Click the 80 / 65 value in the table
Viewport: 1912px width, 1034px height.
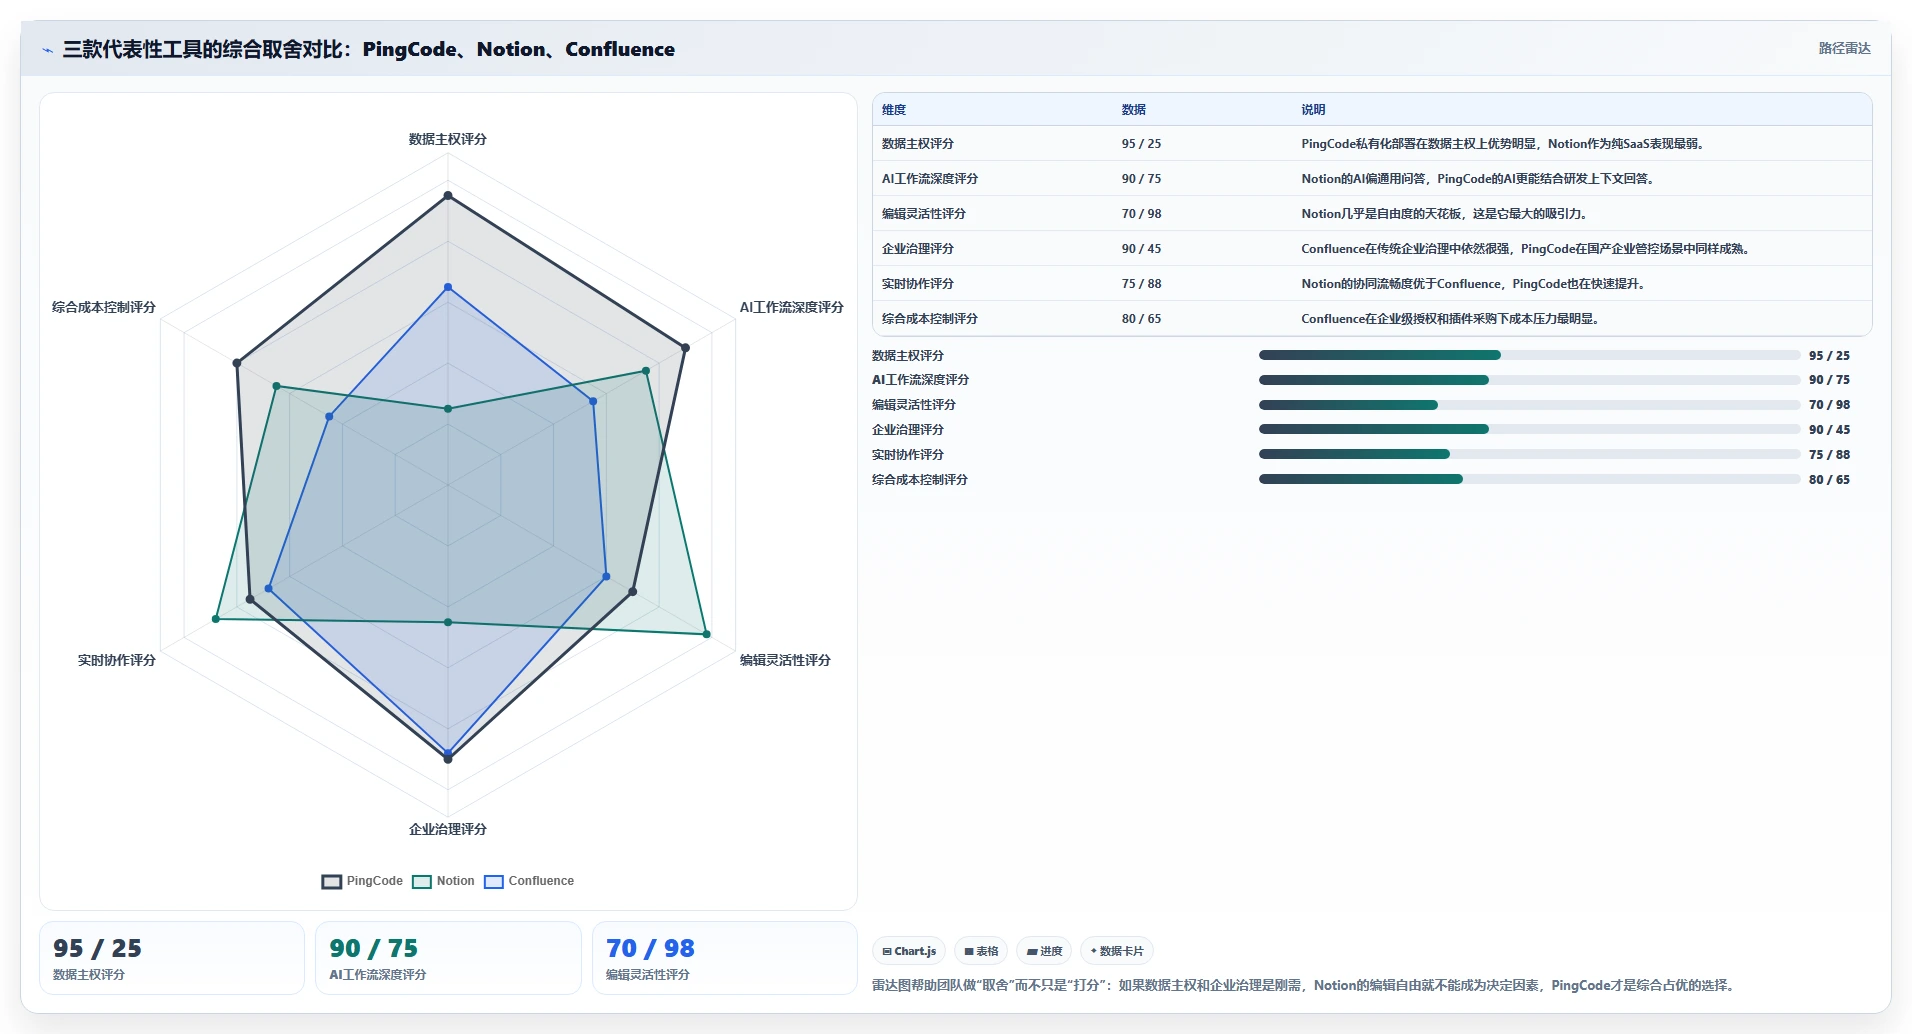click(1141, 319)
